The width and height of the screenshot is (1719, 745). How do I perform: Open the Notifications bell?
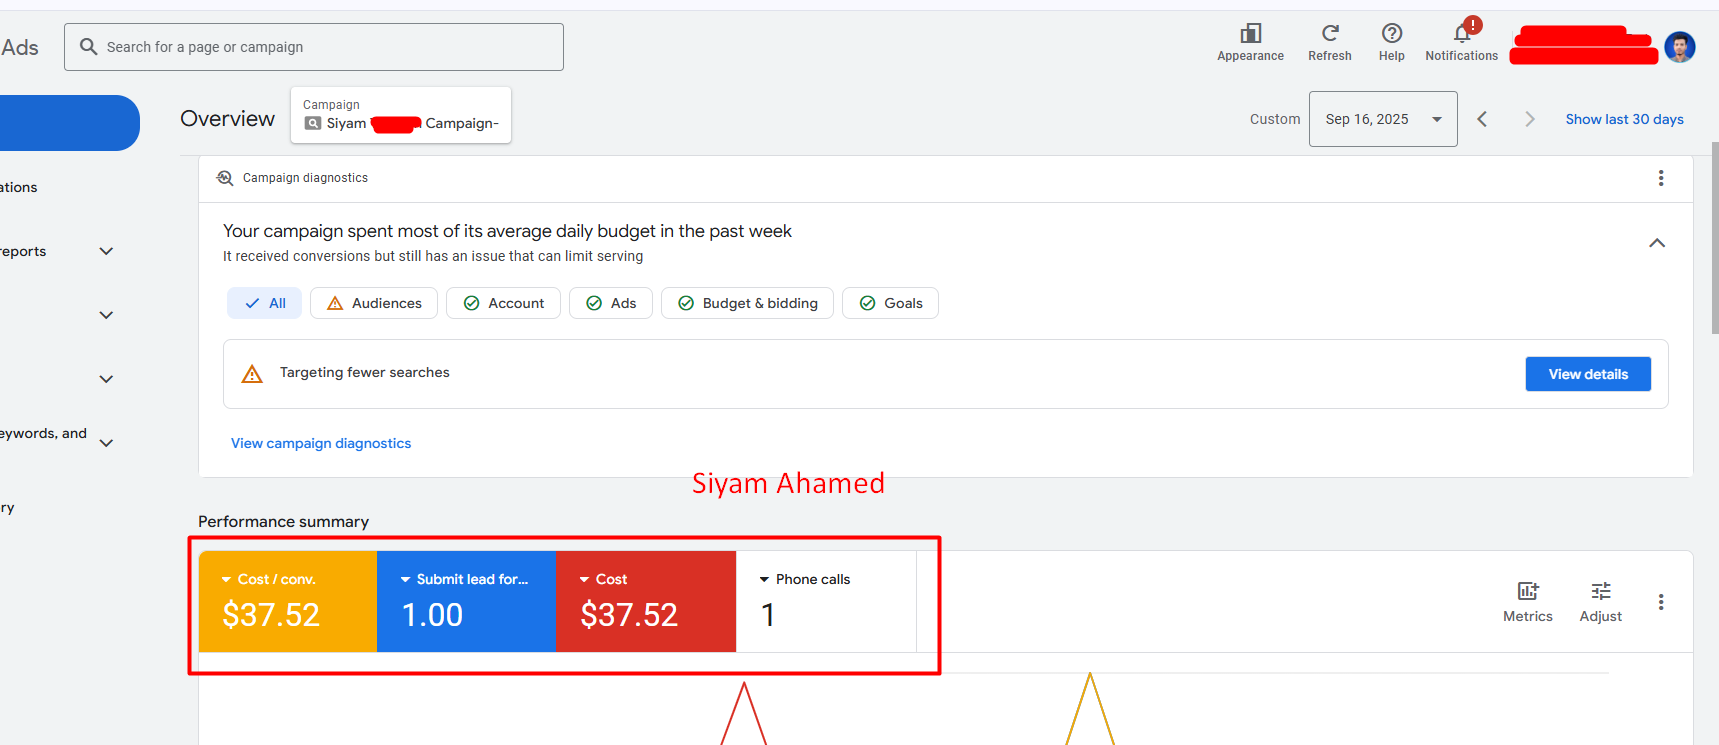pos(1461,34)
